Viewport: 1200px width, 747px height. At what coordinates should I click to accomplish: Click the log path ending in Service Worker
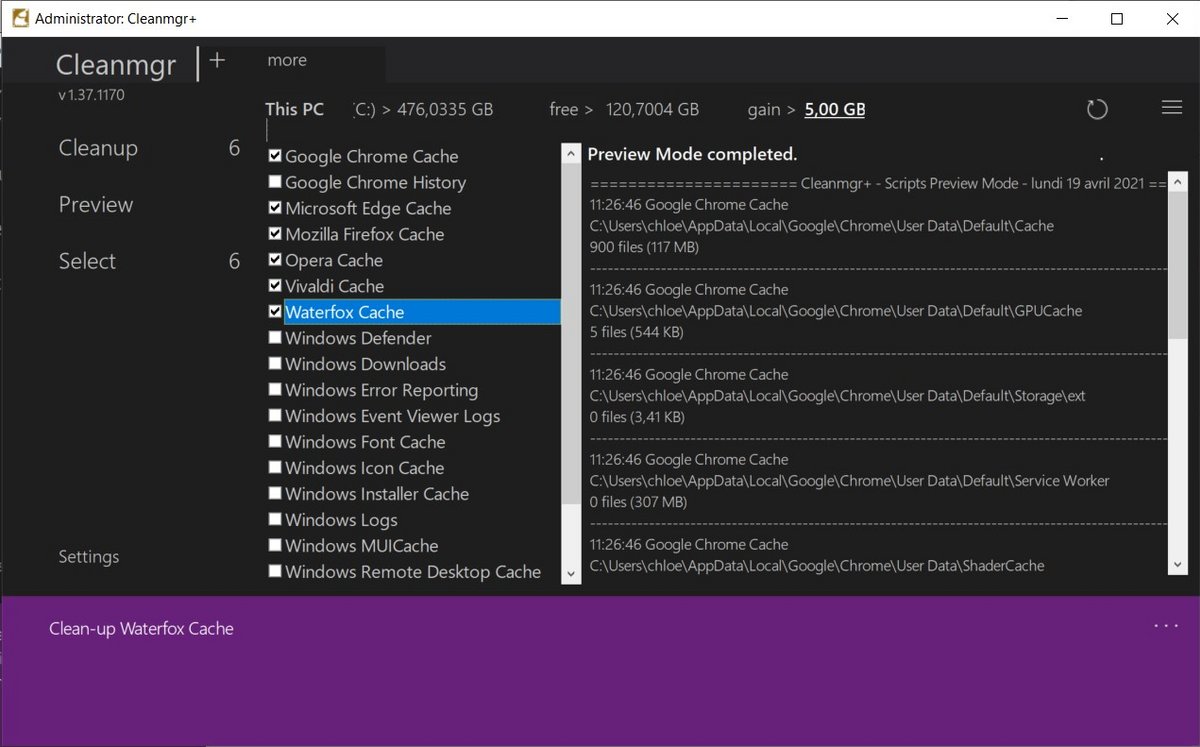click(x=849, y=481)
